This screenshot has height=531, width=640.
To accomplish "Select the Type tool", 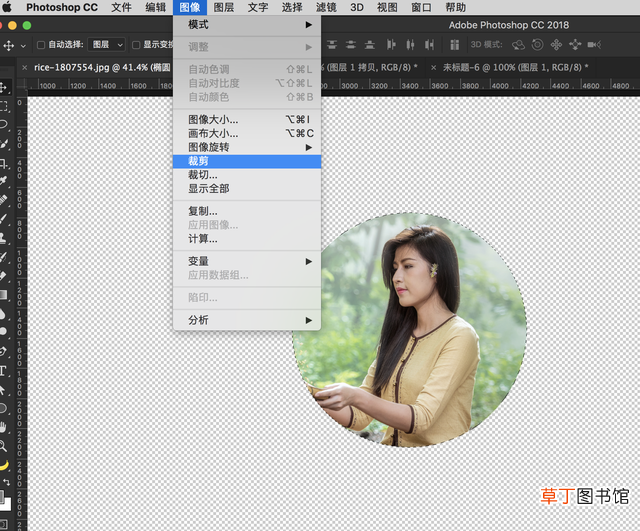I will (x=3, y=371).
